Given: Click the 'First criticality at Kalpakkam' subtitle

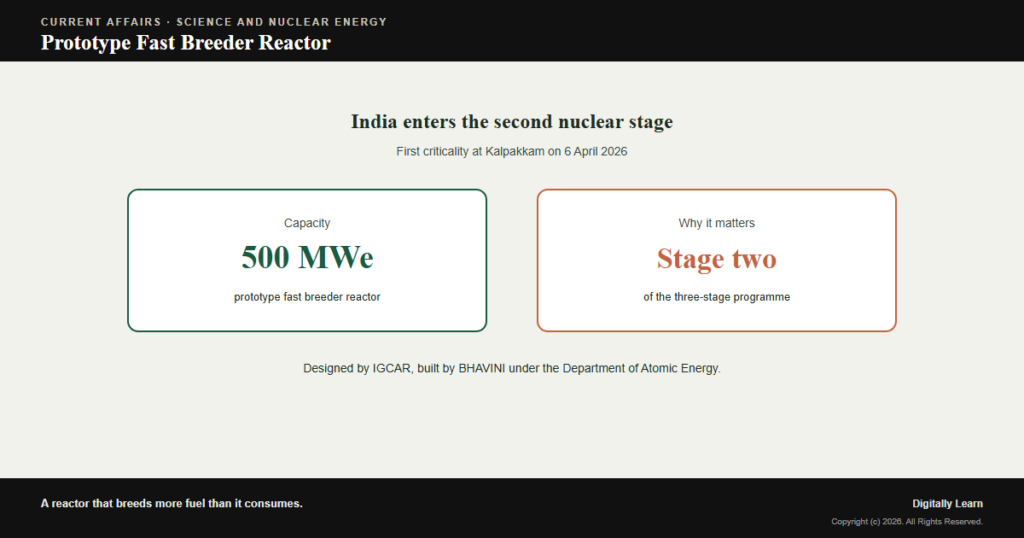Looking at the screenshot, I should click(x=512, y=151).
